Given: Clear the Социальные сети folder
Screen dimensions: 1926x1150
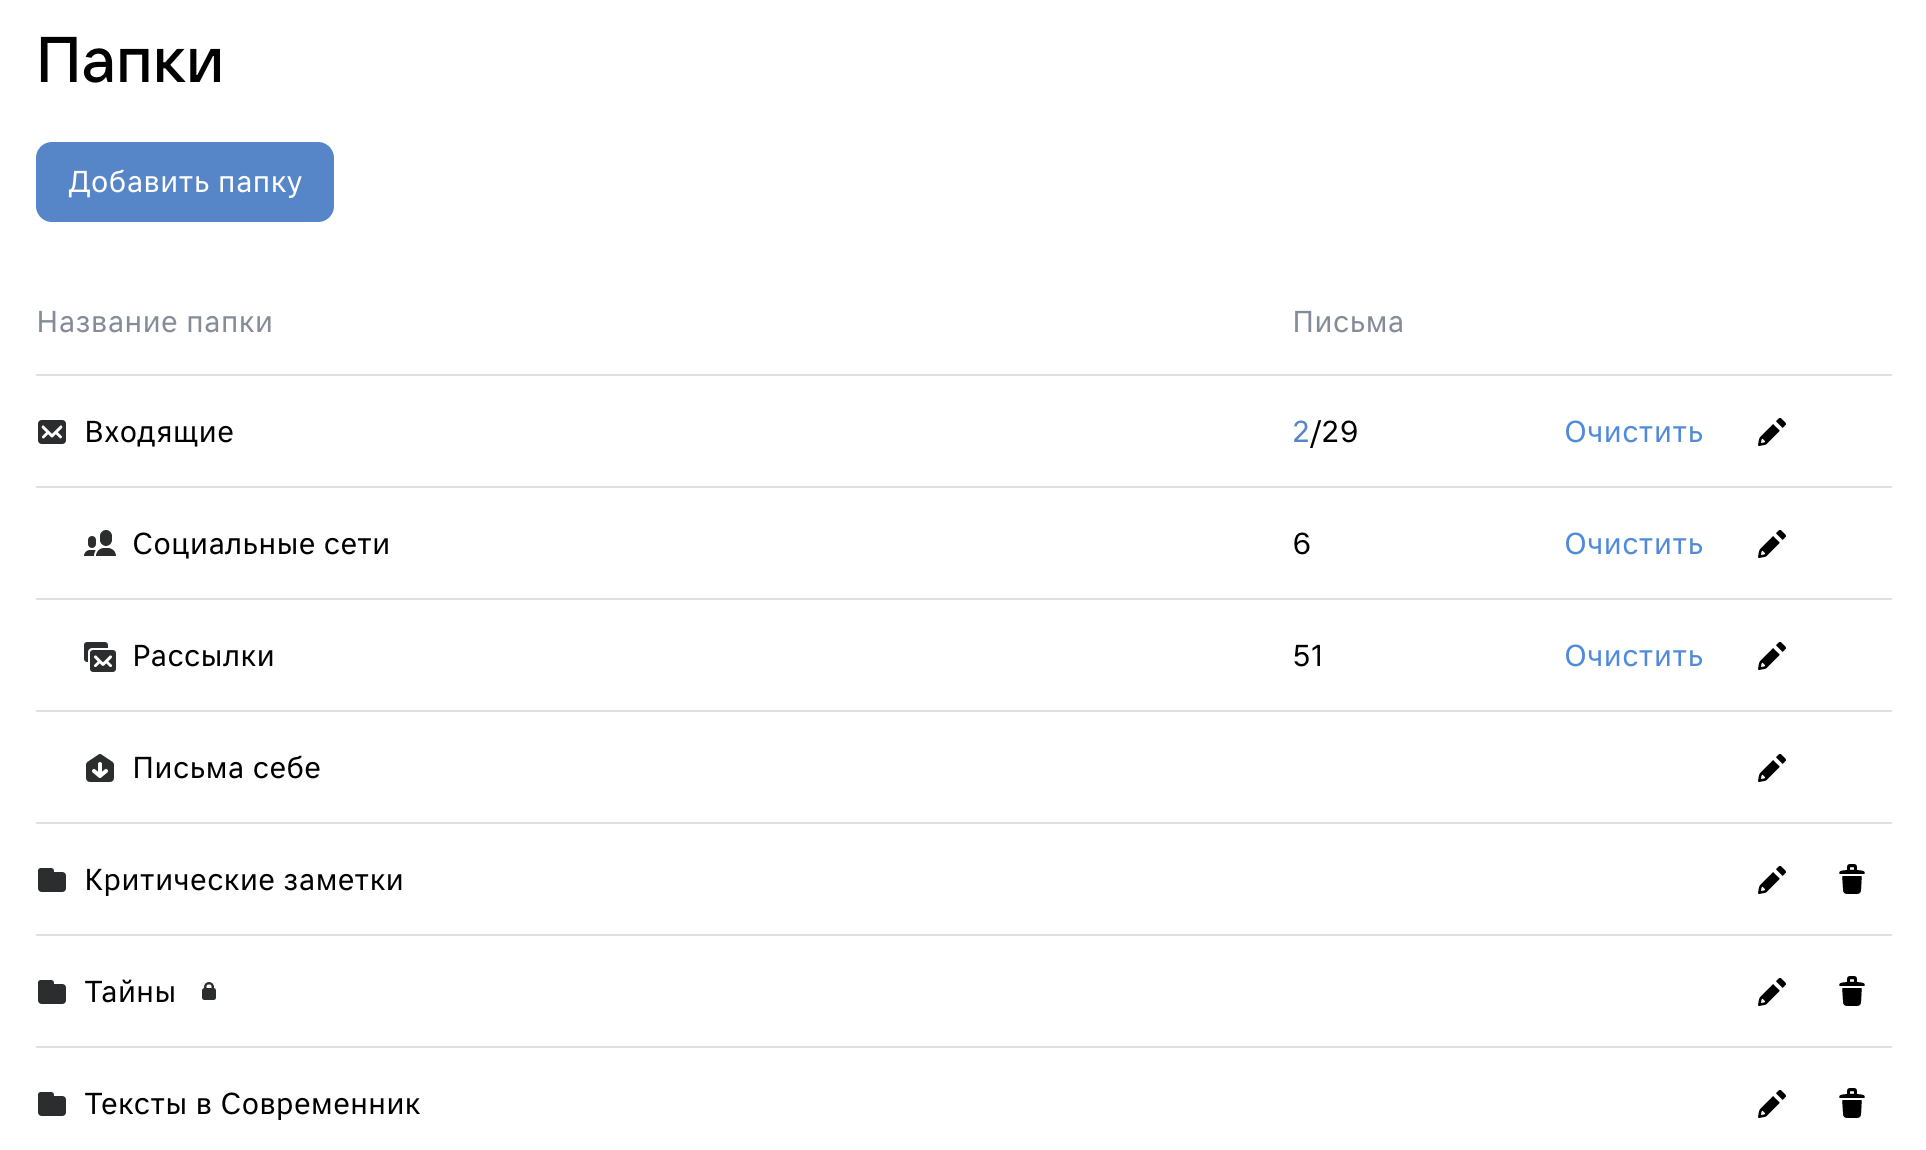Looking at the screenshot, I should click(1633, 544).
